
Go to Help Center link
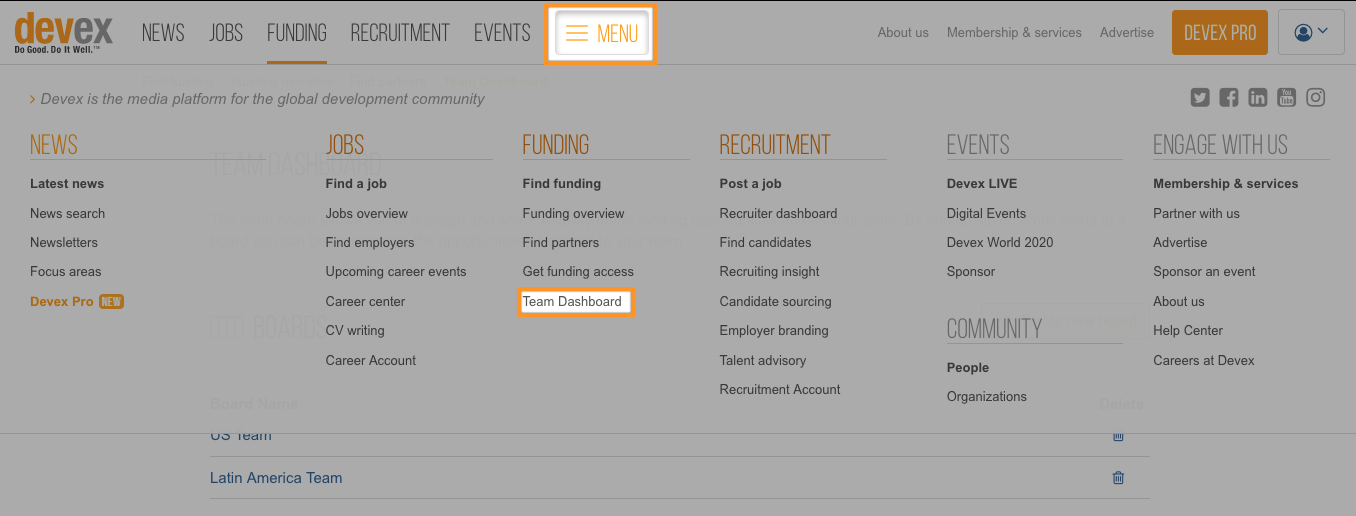point(1188,330)
